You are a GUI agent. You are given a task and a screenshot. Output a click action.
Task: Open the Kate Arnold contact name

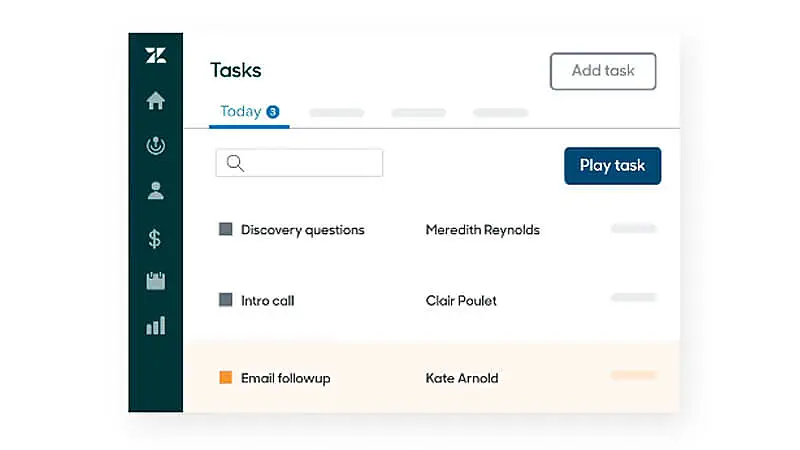(462, 378)
